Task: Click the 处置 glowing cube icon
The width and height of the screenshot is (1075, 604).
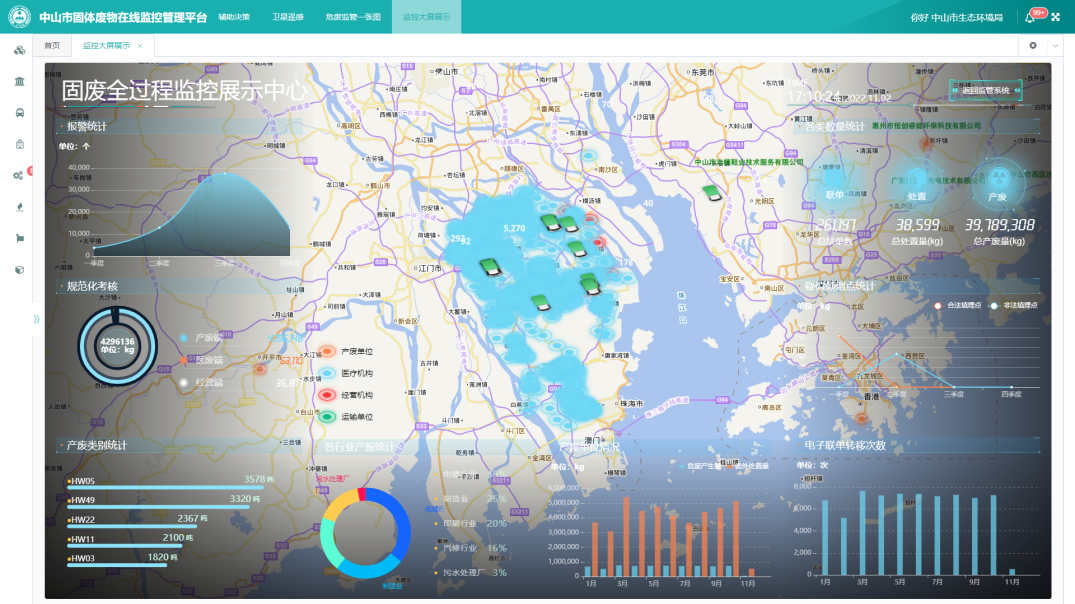Action: [917, 184]
